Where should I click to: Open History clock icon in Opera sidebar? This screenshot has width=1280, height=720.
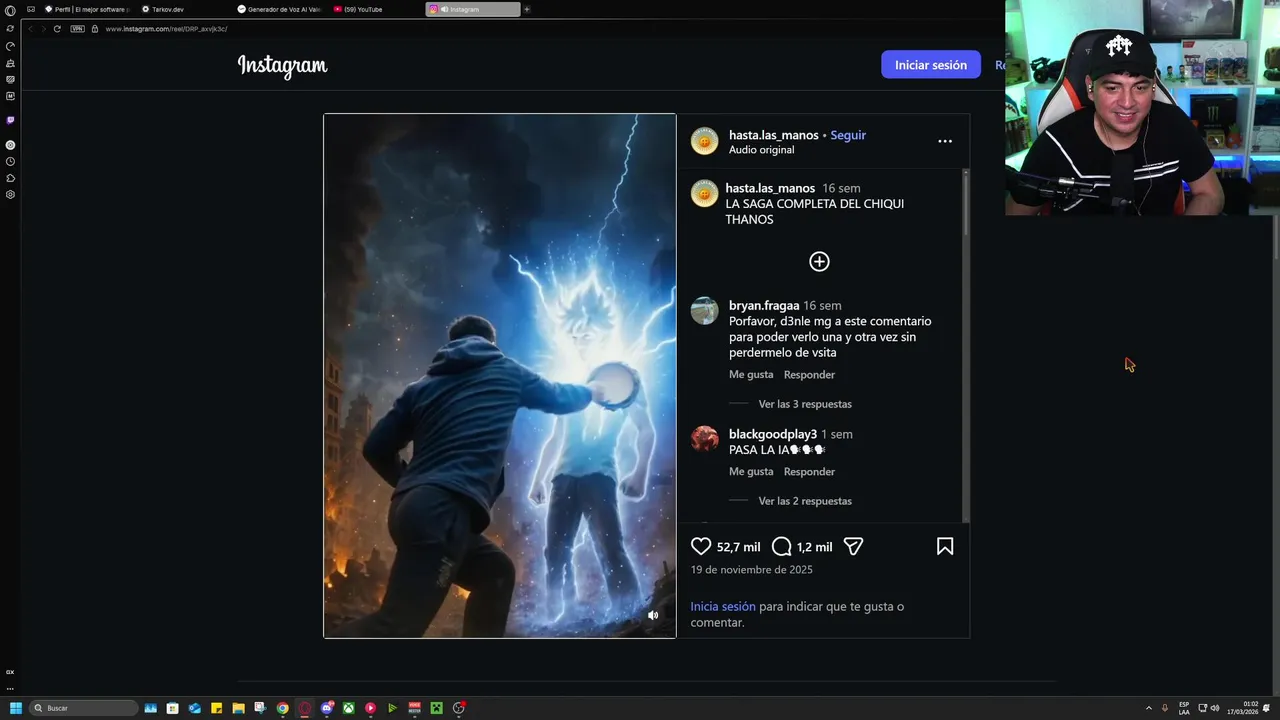click(x=10, y=161)
